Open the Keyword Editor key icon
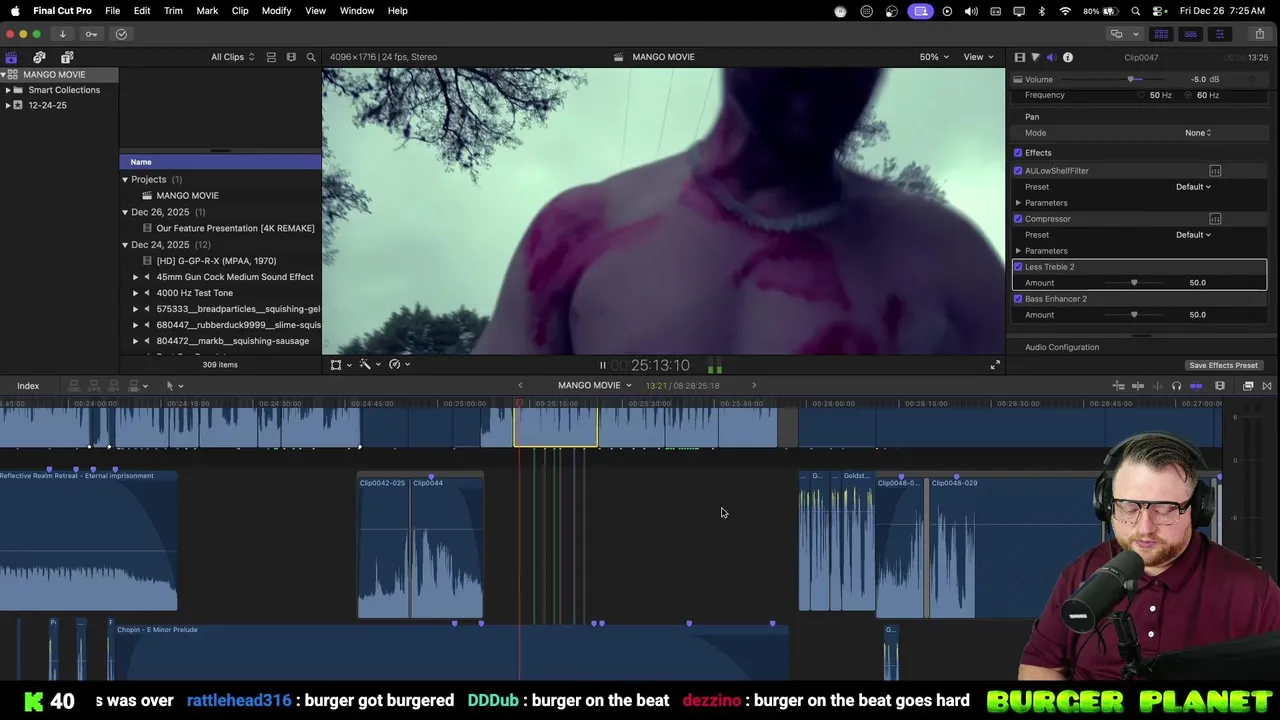The width and height of the screenshot is (1280, 720). click(91, 34)
